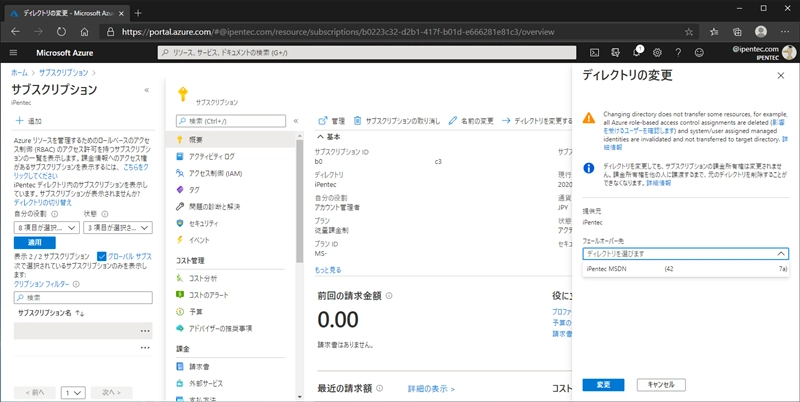Click the blue 変更 button
Screen dimensions: 800x402
[603, 384]
